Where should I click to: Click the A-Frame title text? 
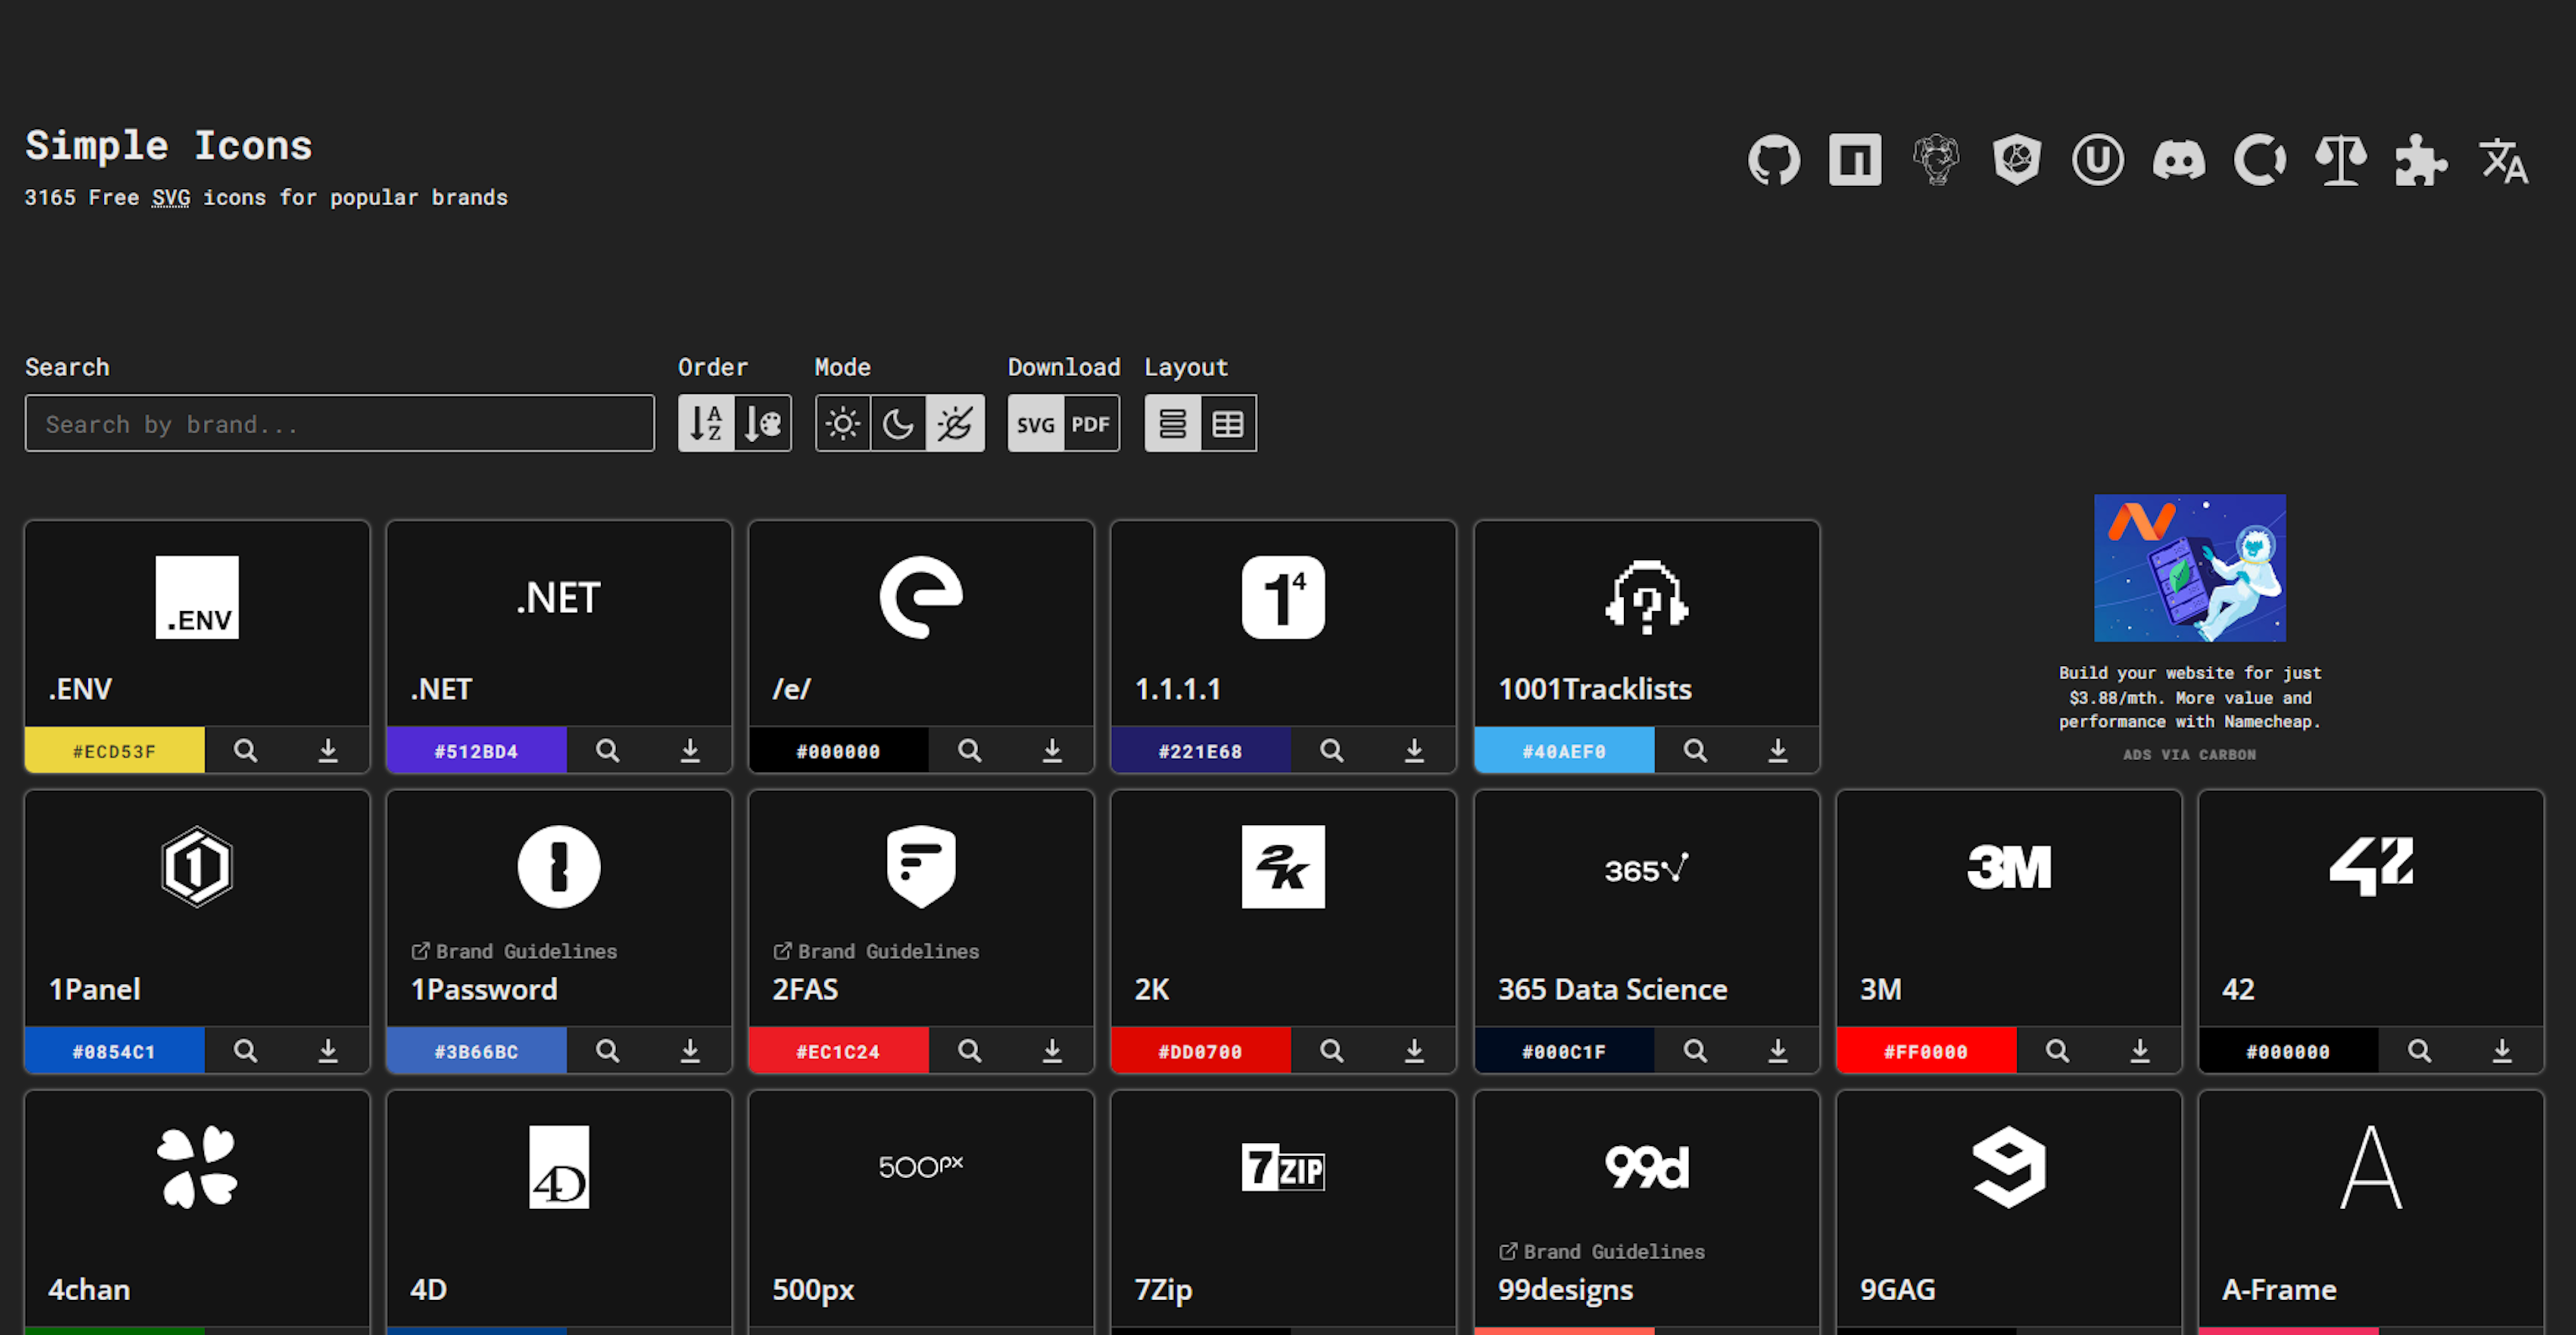click(2279, 1289)
